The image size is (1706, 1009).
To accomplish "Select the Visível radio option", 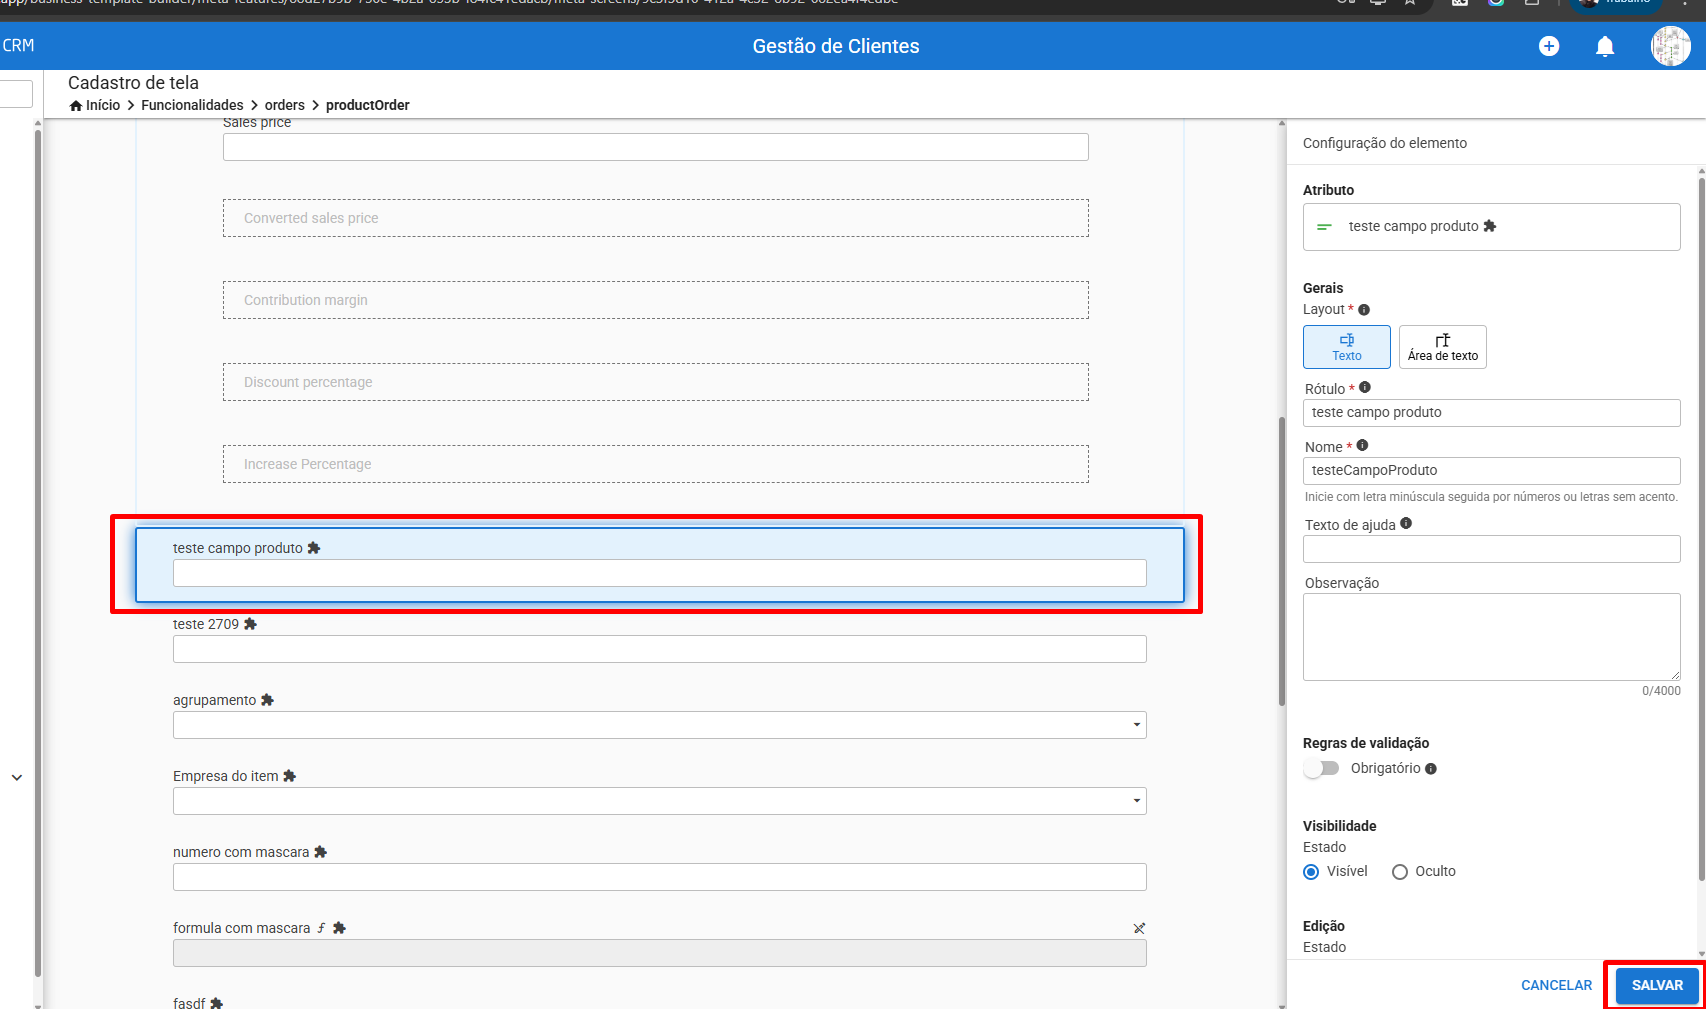I will (1311, 872).
